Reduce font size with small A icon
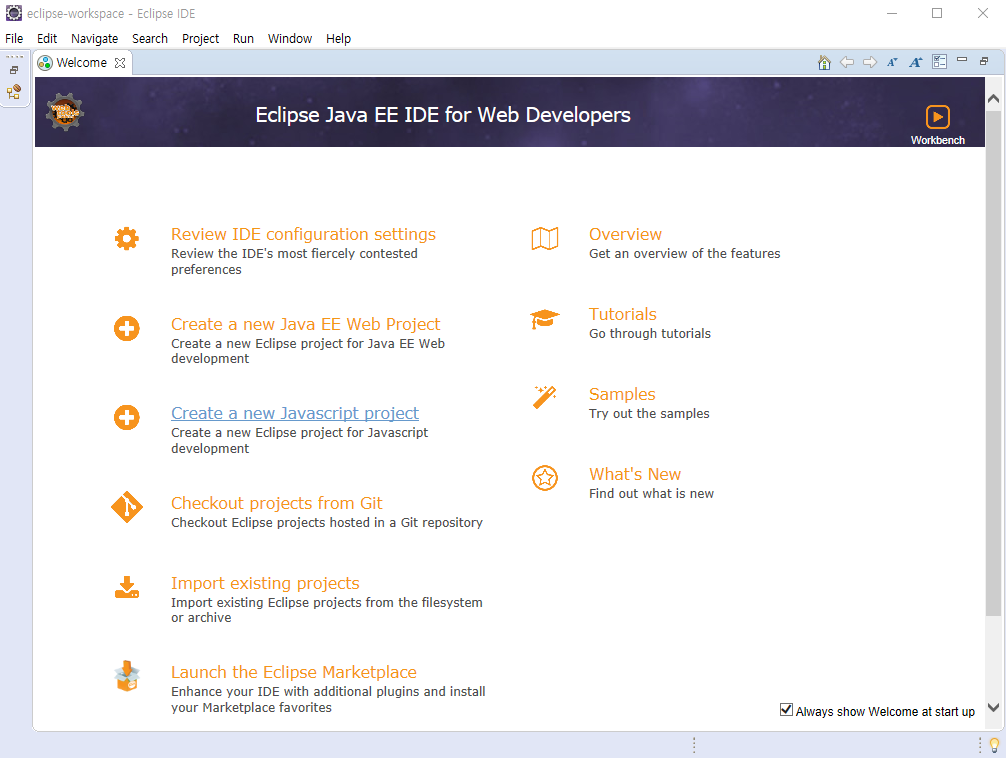Screen dimensions: 1006x758 tap(892, 62)
